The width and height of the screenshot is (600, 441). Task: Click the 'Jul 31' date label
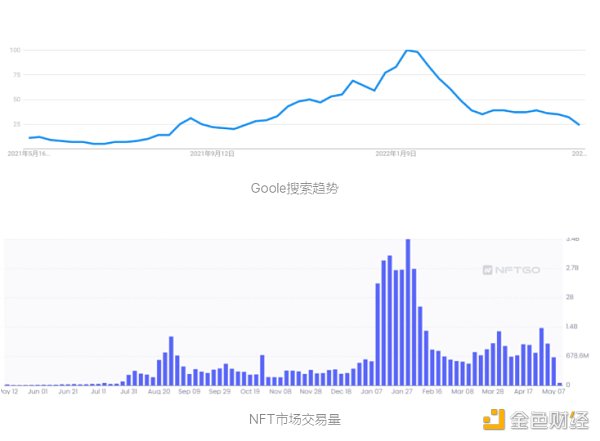[x=129, y=391]
